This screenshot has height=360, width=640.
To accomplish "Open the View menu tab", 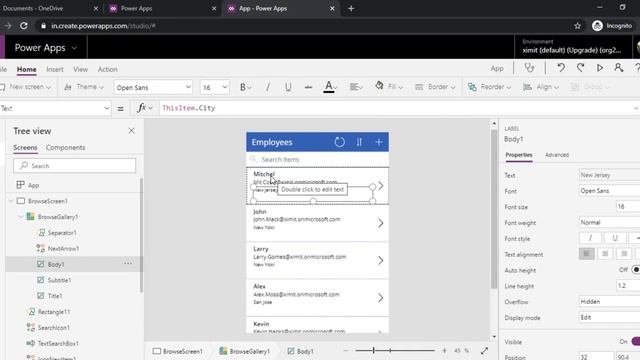I will pos(80,69).
